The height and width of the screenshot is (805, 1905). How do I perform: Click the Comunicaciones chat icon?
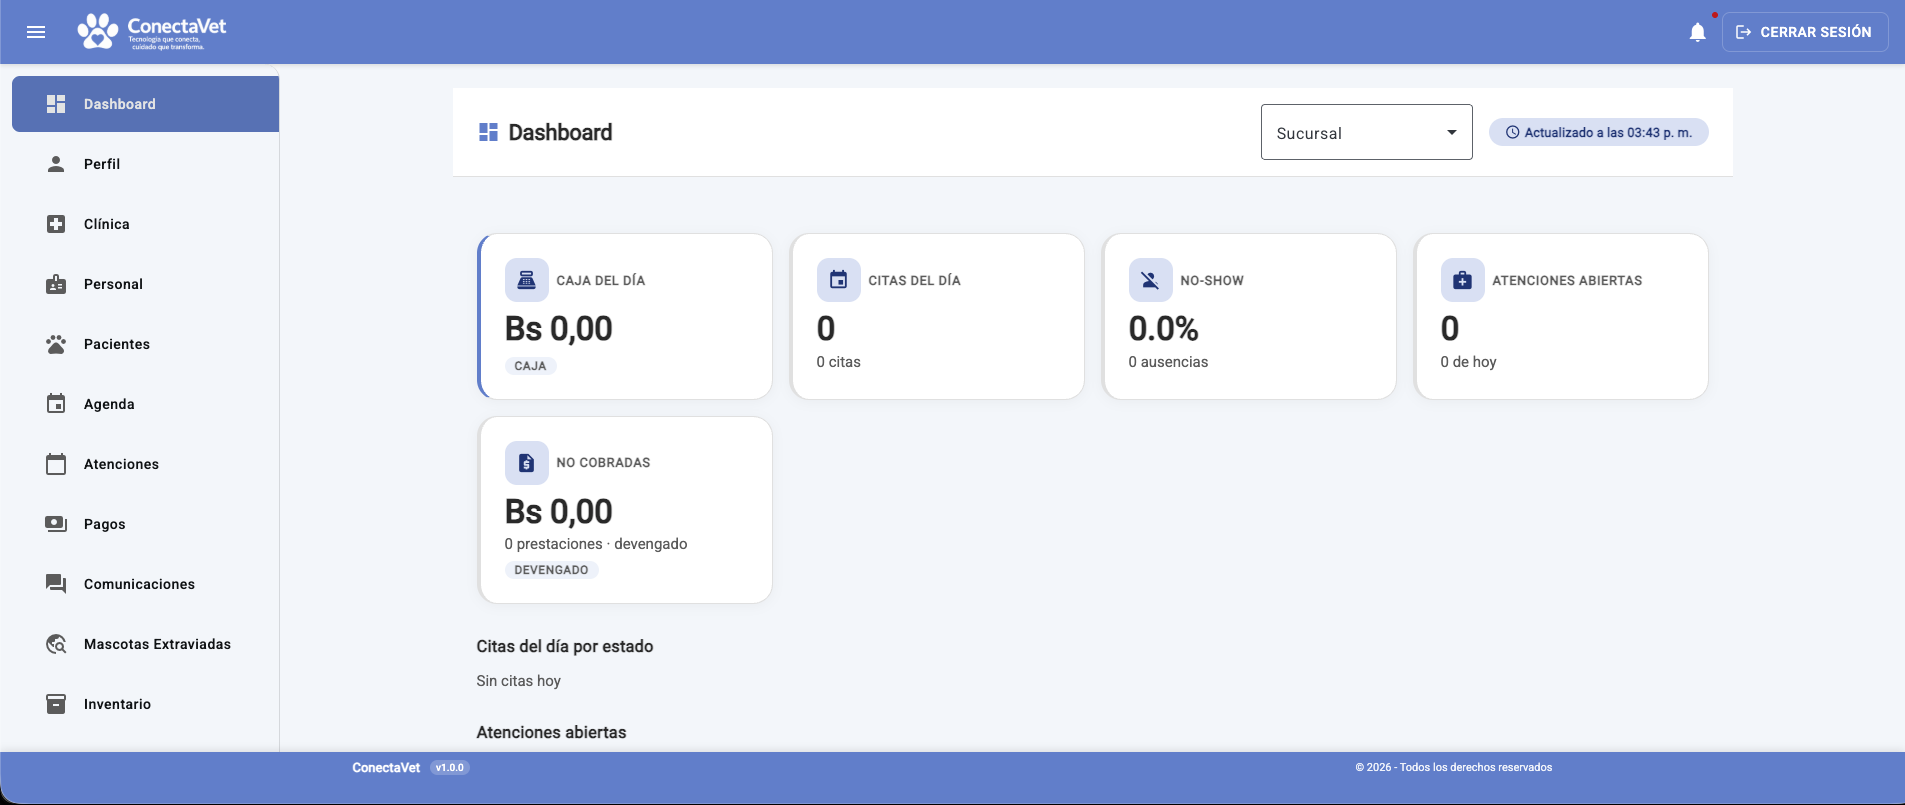pos(56,584)
